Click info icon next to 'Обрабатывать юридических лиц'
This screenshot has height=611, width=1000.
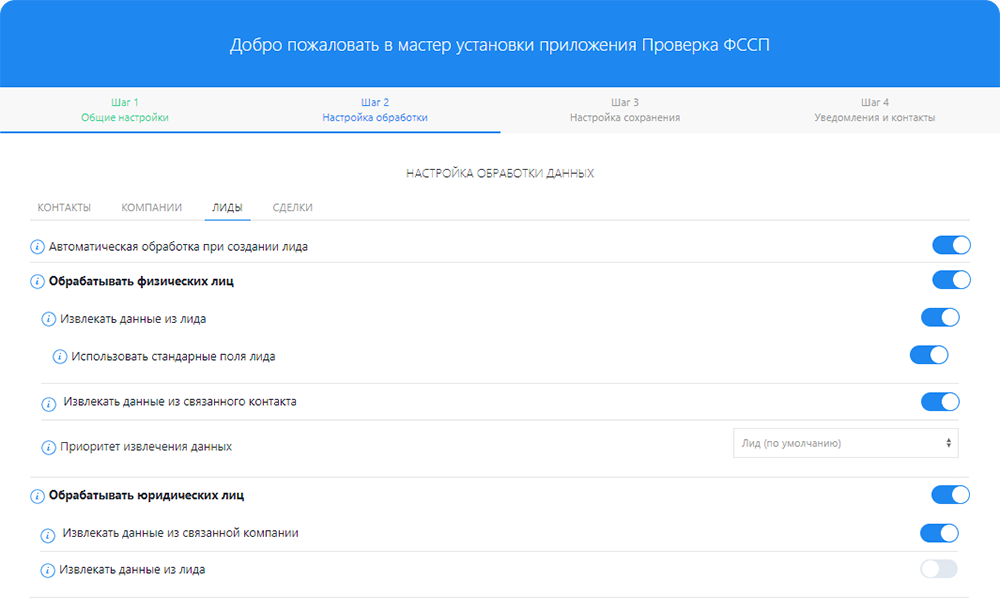tap(38, 495)
